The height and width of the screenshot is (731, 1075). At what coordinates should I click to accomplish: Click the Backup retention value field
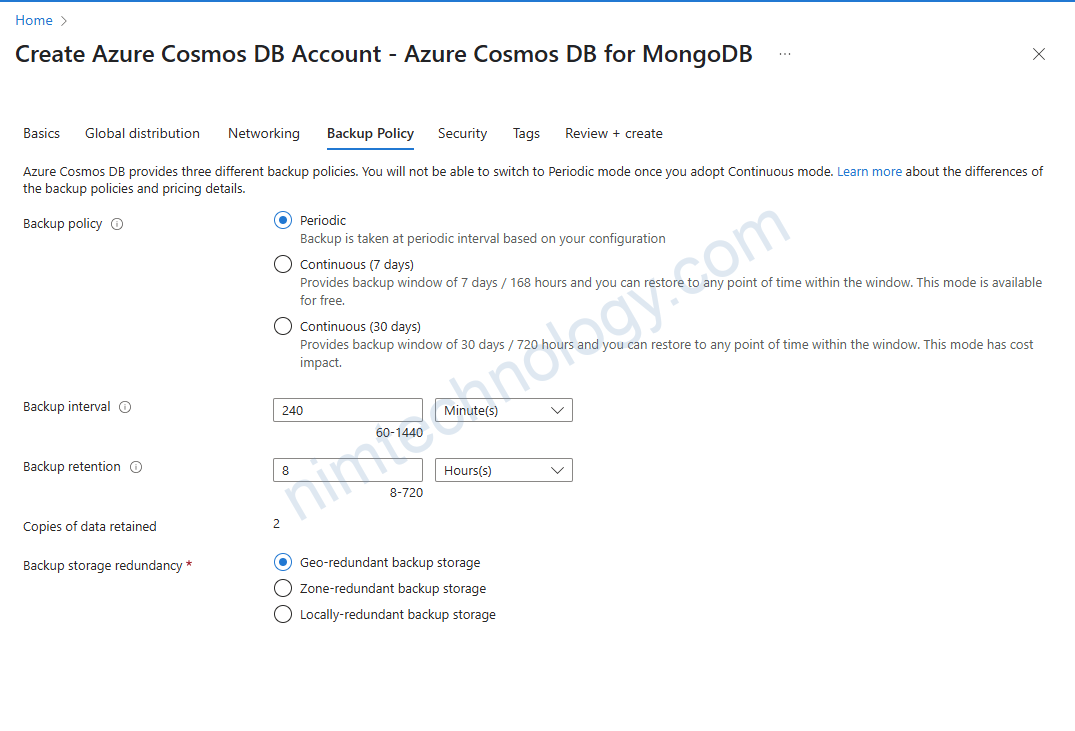[x=347, y=470]
